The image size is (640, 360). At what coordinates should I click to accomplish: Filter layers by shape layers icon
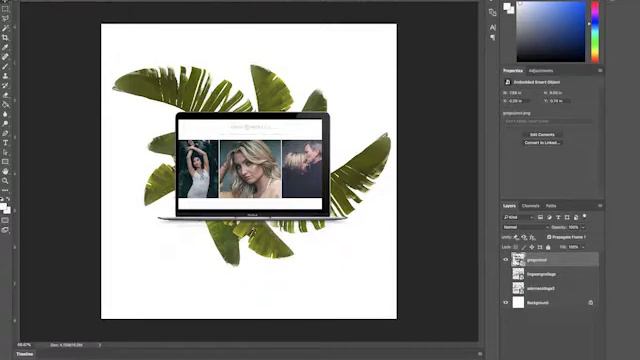(567, 217)
